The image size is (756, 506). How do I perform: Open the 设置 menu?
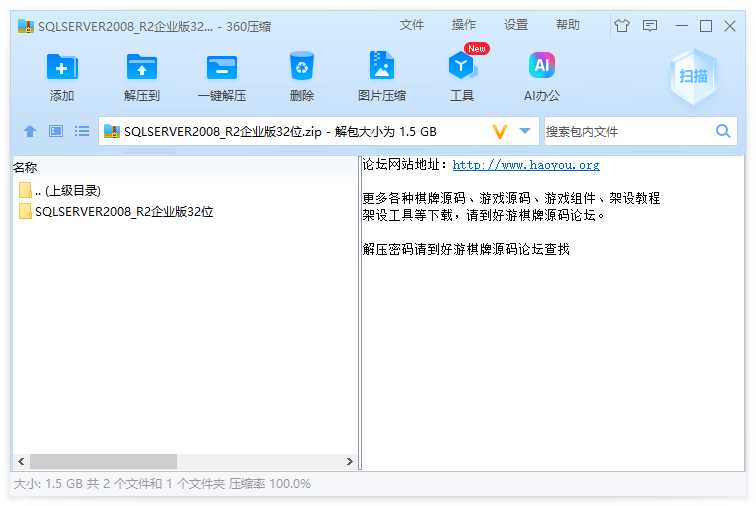click(x=516, y=25)
